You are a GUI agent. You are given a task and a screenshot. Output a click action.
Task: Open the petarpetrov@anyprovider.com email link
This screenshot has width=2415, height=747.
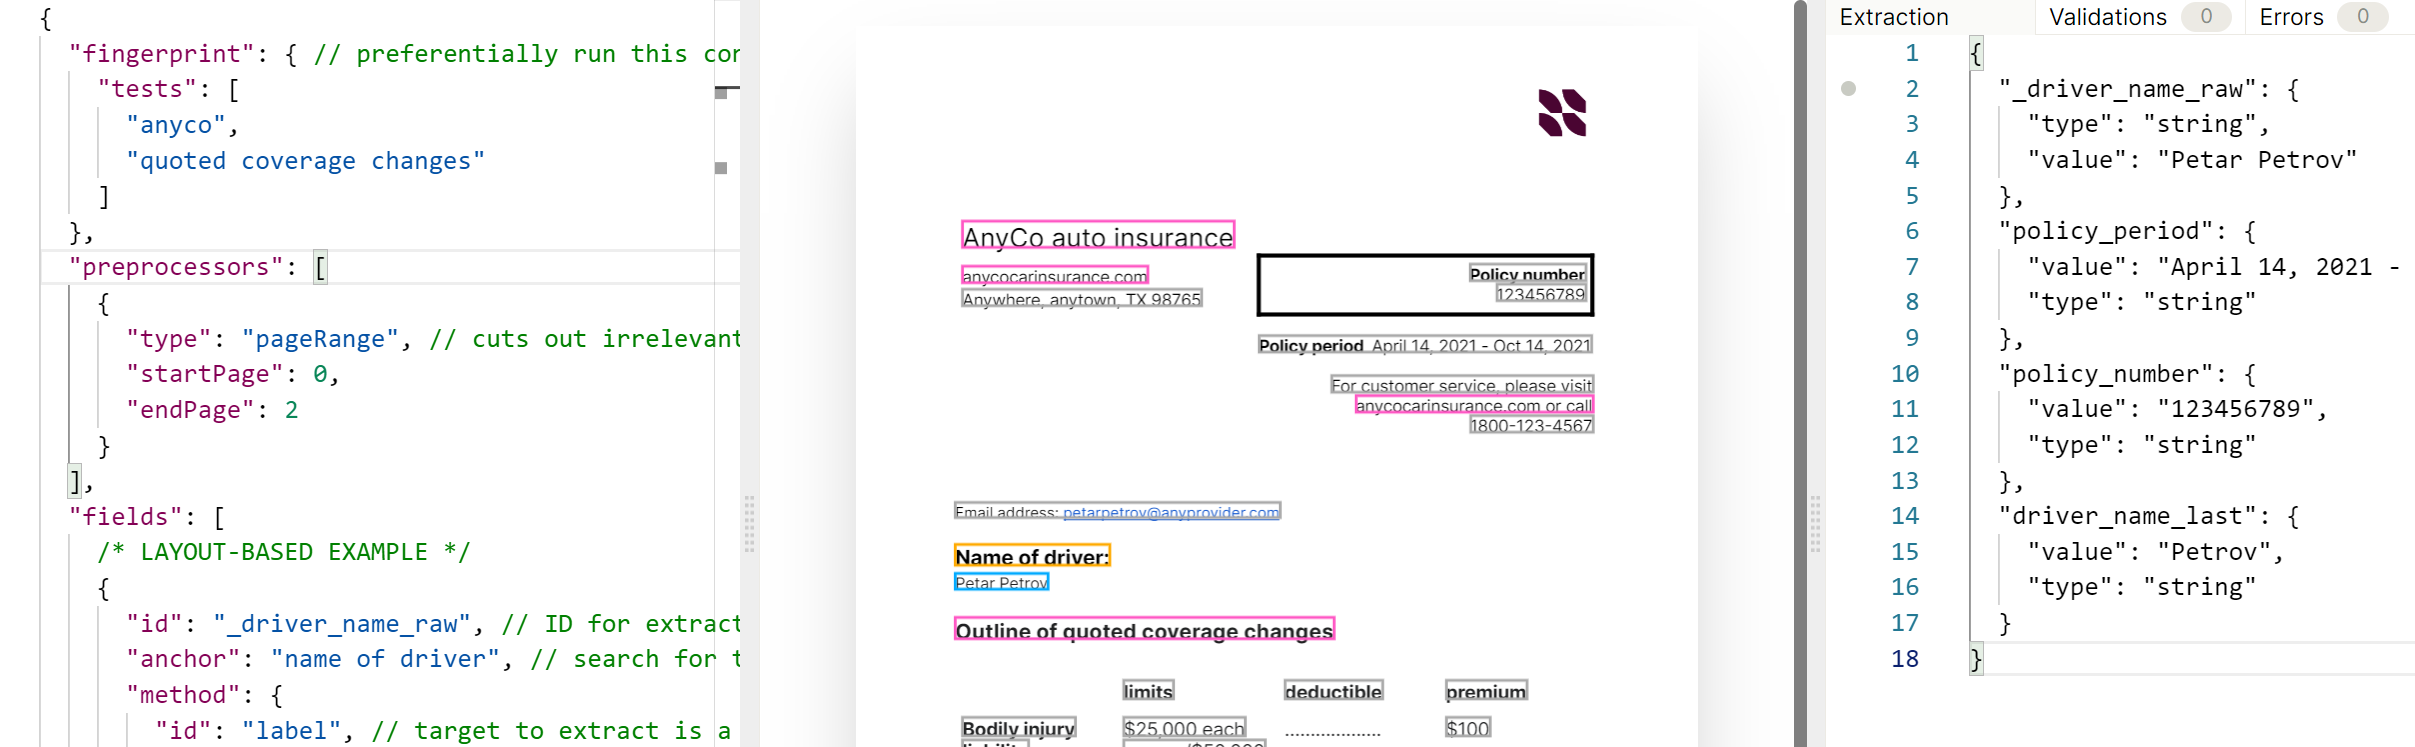(1170, 512)
